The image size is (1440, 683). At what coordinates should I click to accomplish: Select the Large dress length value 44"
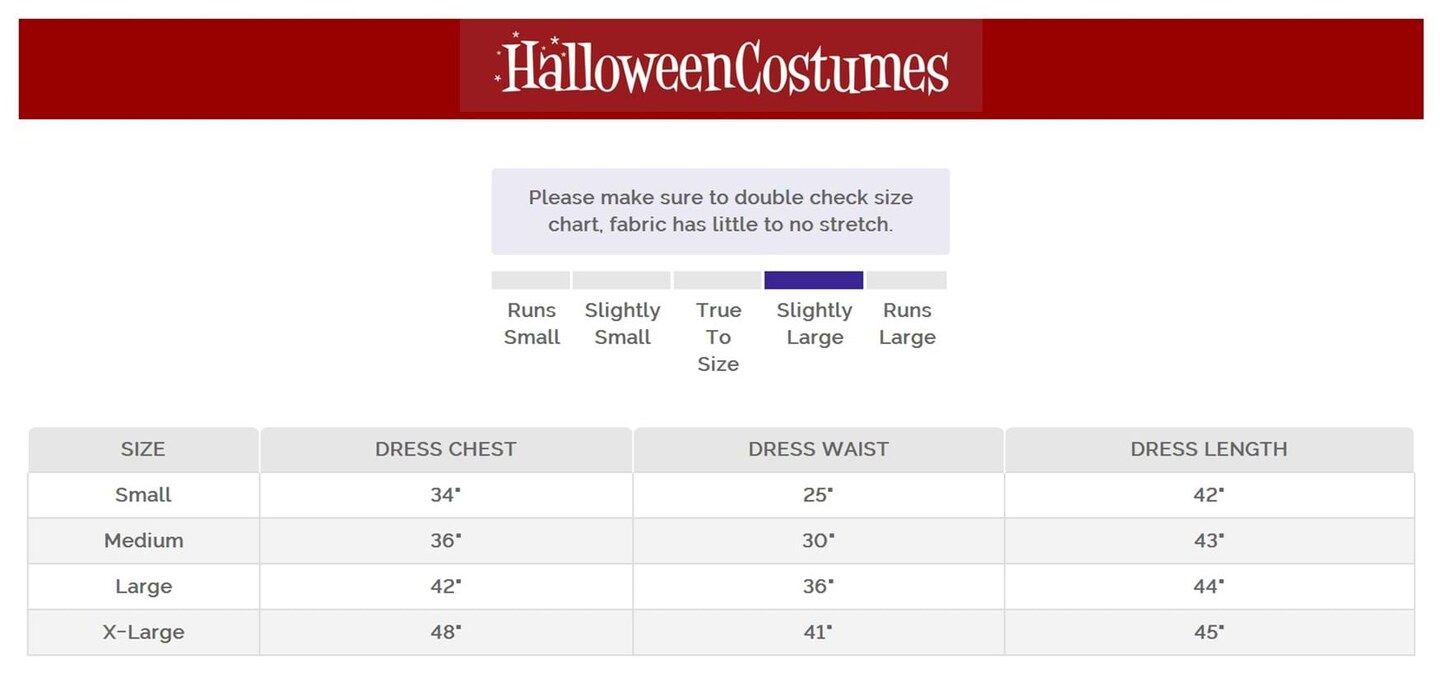coord(1209,587)
